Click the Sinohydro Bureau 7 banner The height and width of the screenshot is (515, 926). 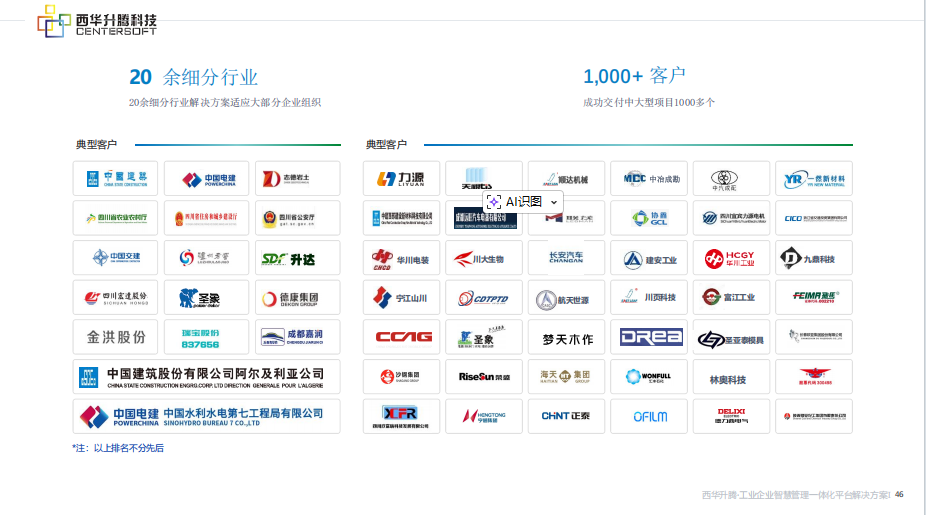pos(206,416)
